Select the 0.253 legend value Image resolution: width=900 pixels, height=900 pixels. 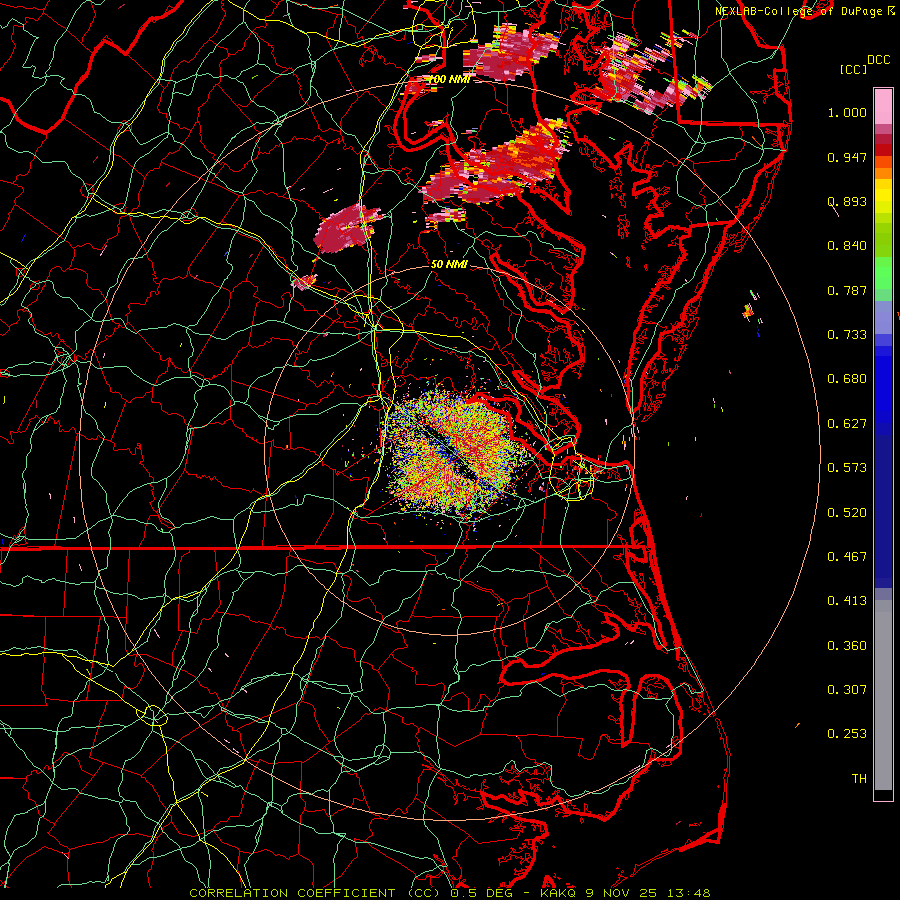pos(847,734)
